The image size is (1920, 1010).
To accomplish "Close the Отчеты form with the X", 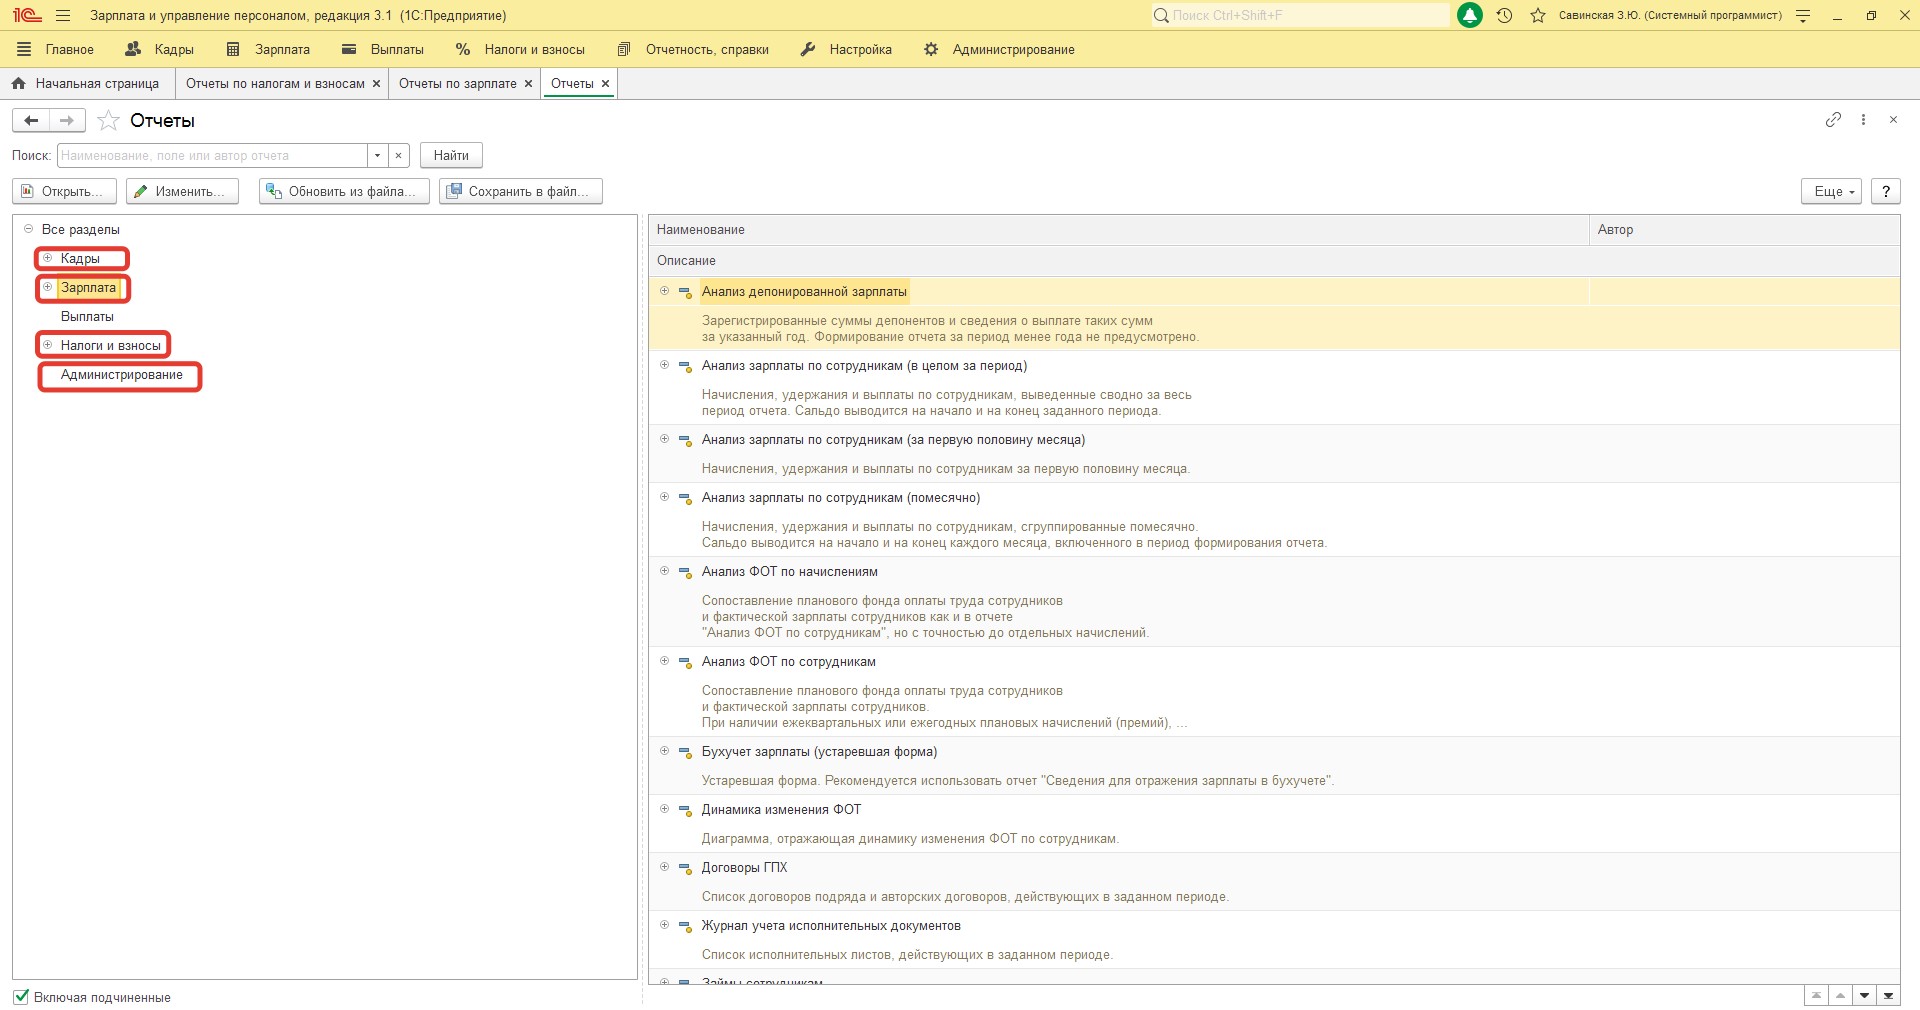I will point(1893,119).
